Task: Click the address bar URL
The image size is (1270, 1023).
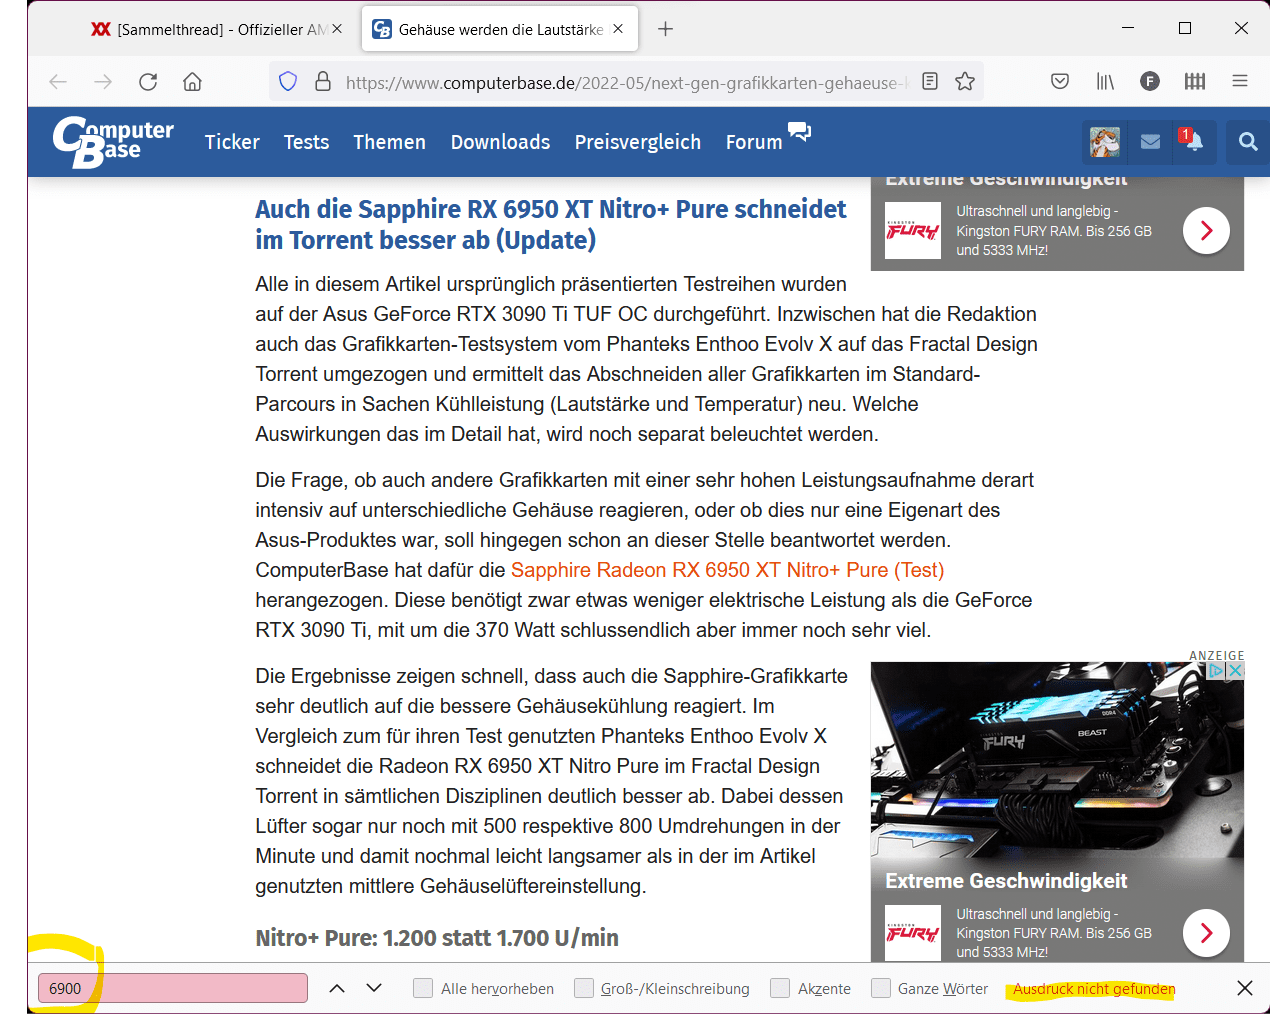Action: [626, 83]
